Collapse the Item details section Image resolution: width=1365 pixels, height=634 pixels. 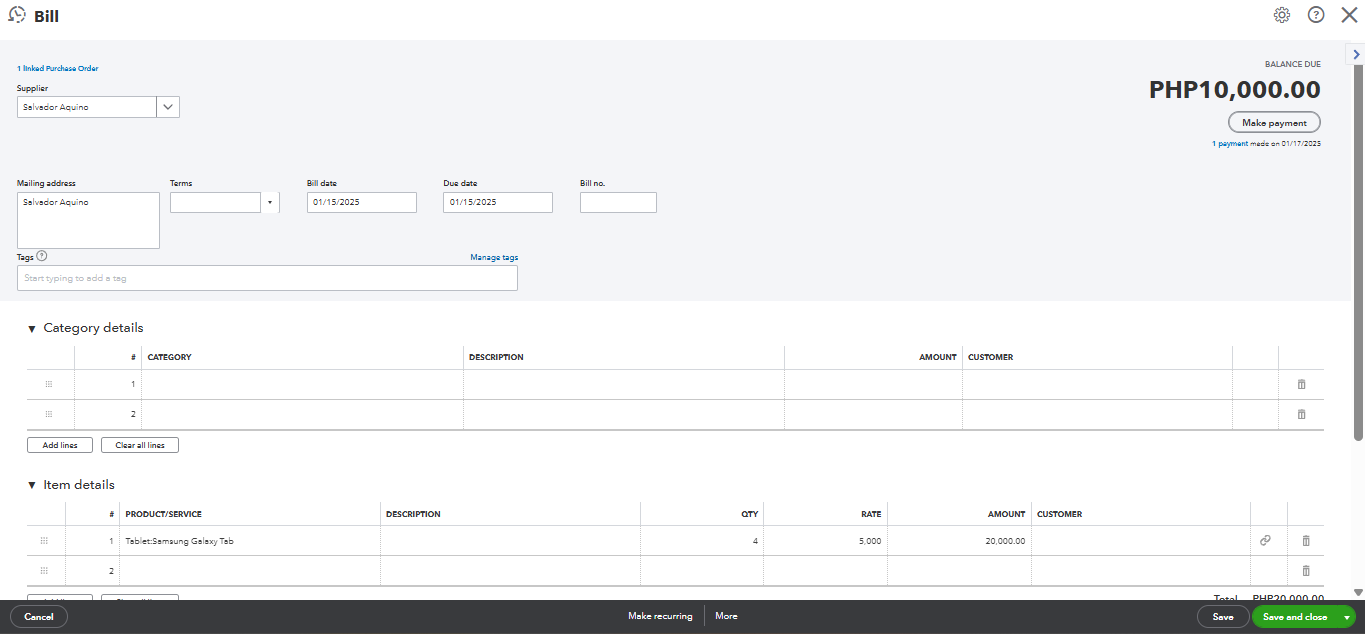(x=32, y=486)
